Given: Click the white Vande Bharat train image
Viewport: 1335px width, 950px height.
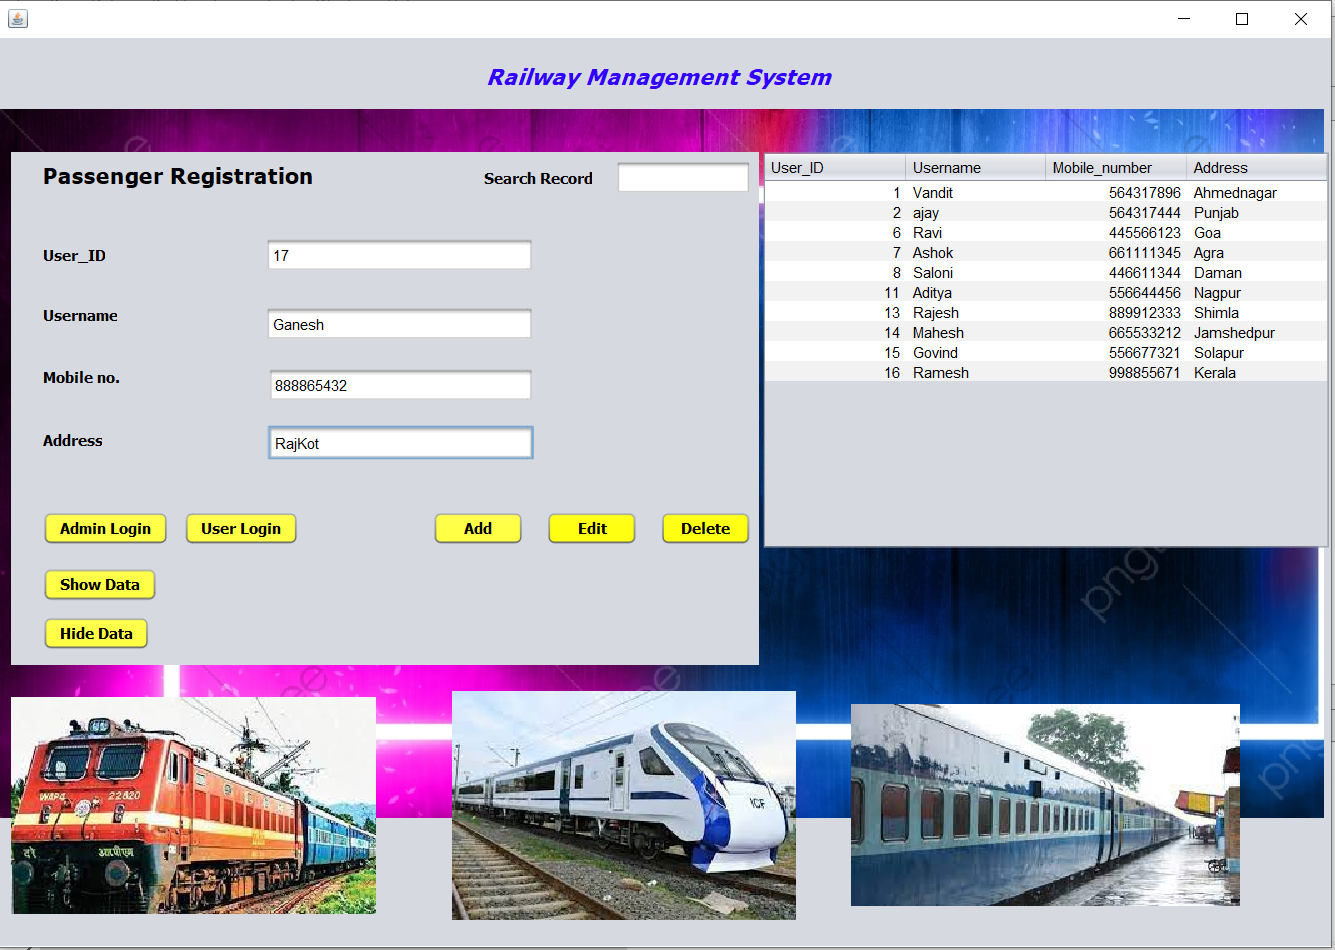Looking at the screenshot, I should (623, 805).
